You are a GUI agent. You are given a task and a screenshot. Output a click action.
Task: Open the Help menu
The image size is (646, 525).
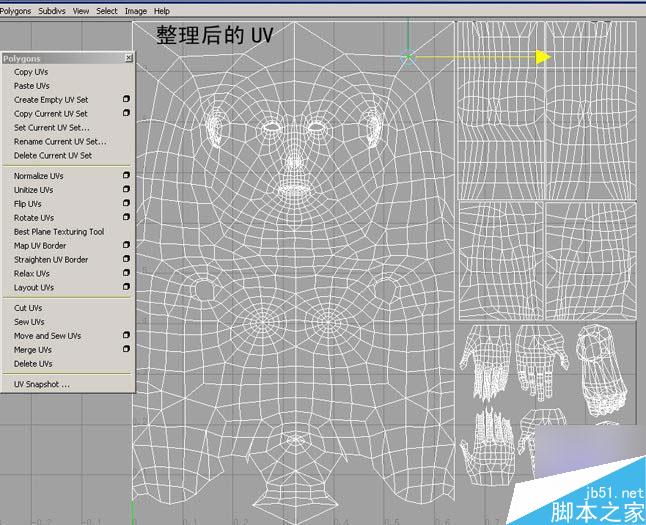pyautogui.click(x=162, y=11)
